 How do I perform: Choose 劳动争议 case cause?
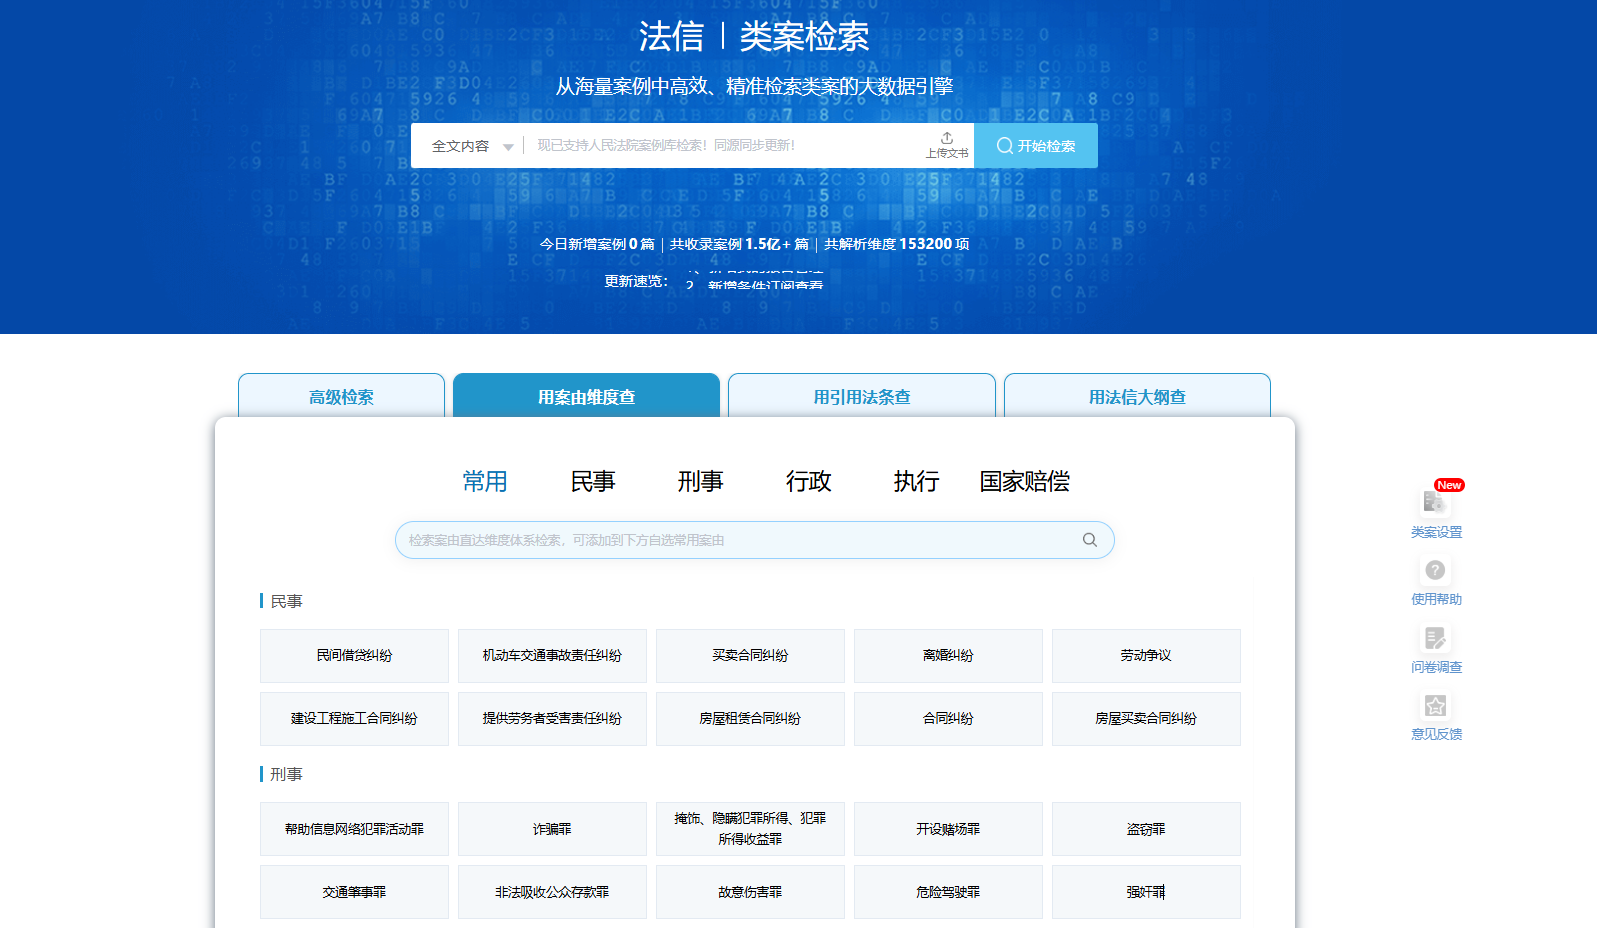1146,656
